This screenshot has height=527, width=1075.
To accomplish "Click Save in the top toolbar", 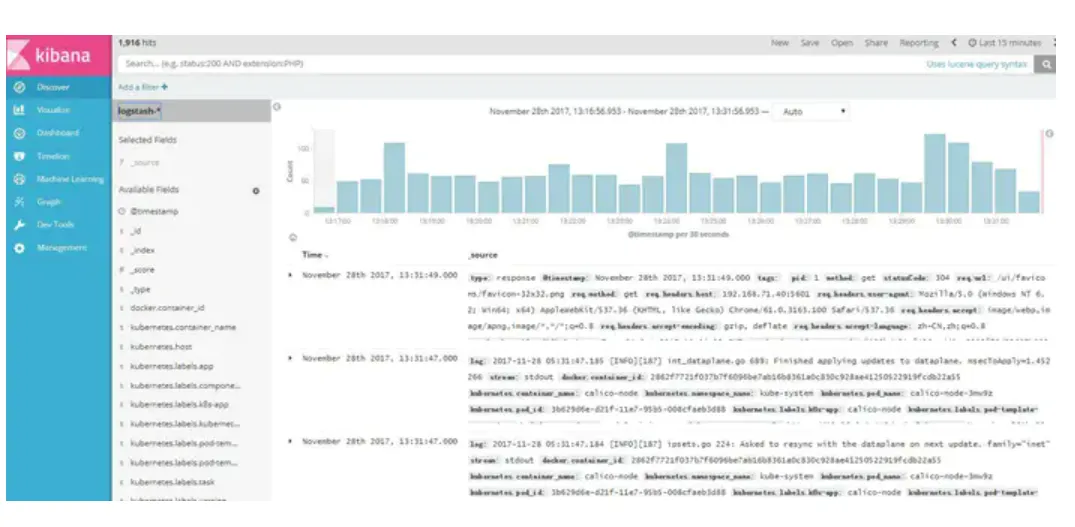I will tap(810, 42).
